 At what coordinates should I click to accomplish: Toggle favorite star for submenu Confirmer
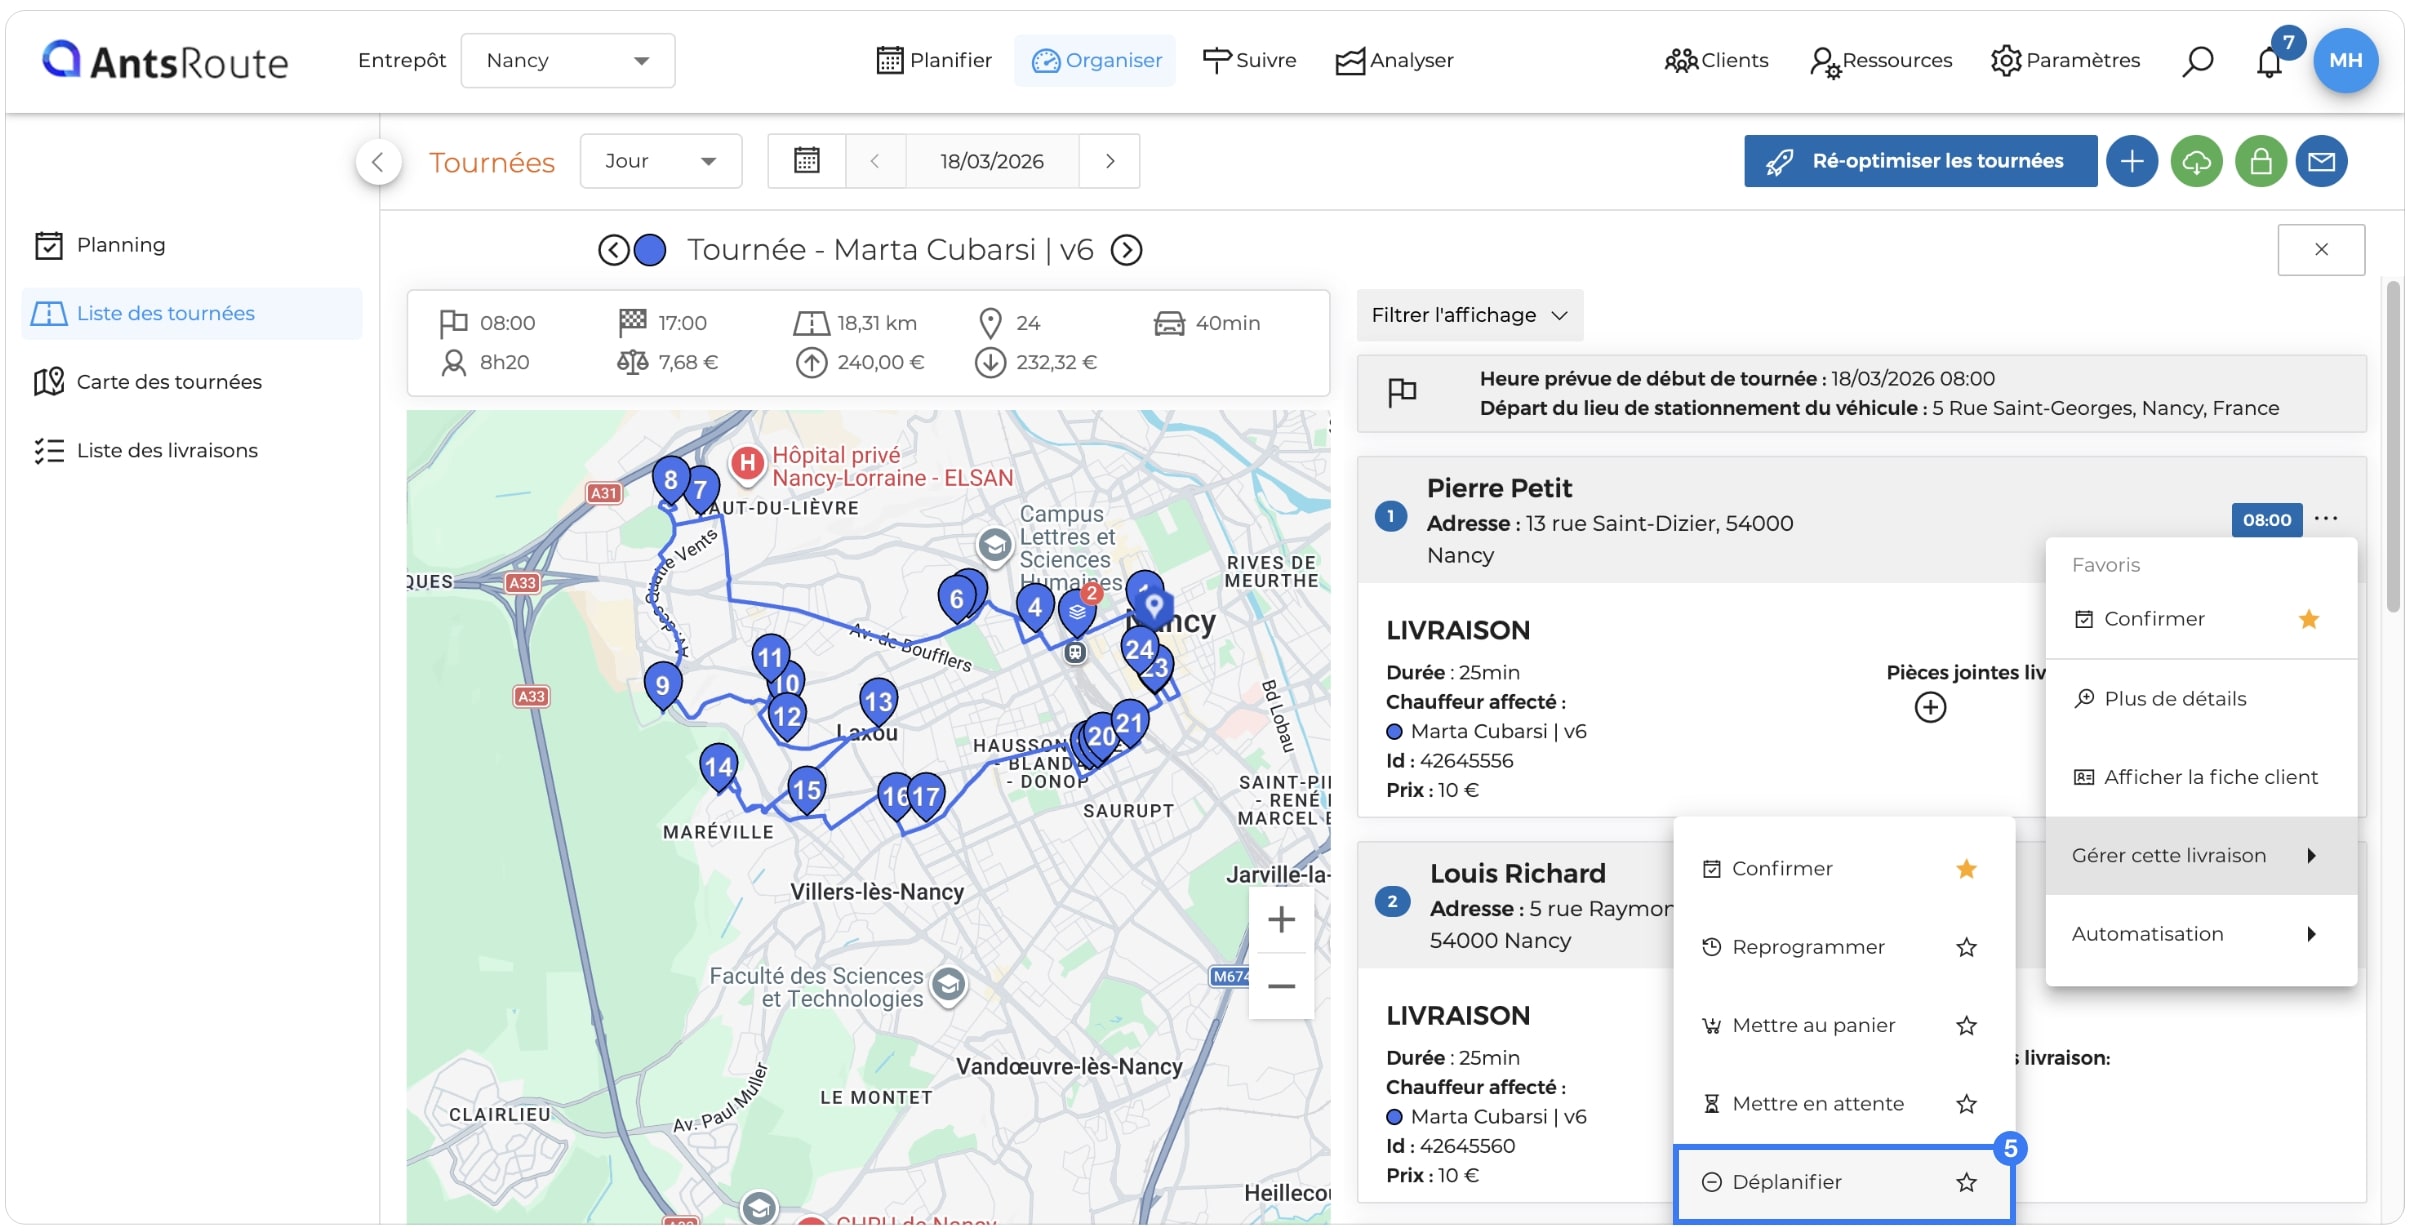[x=1966, y=869]
